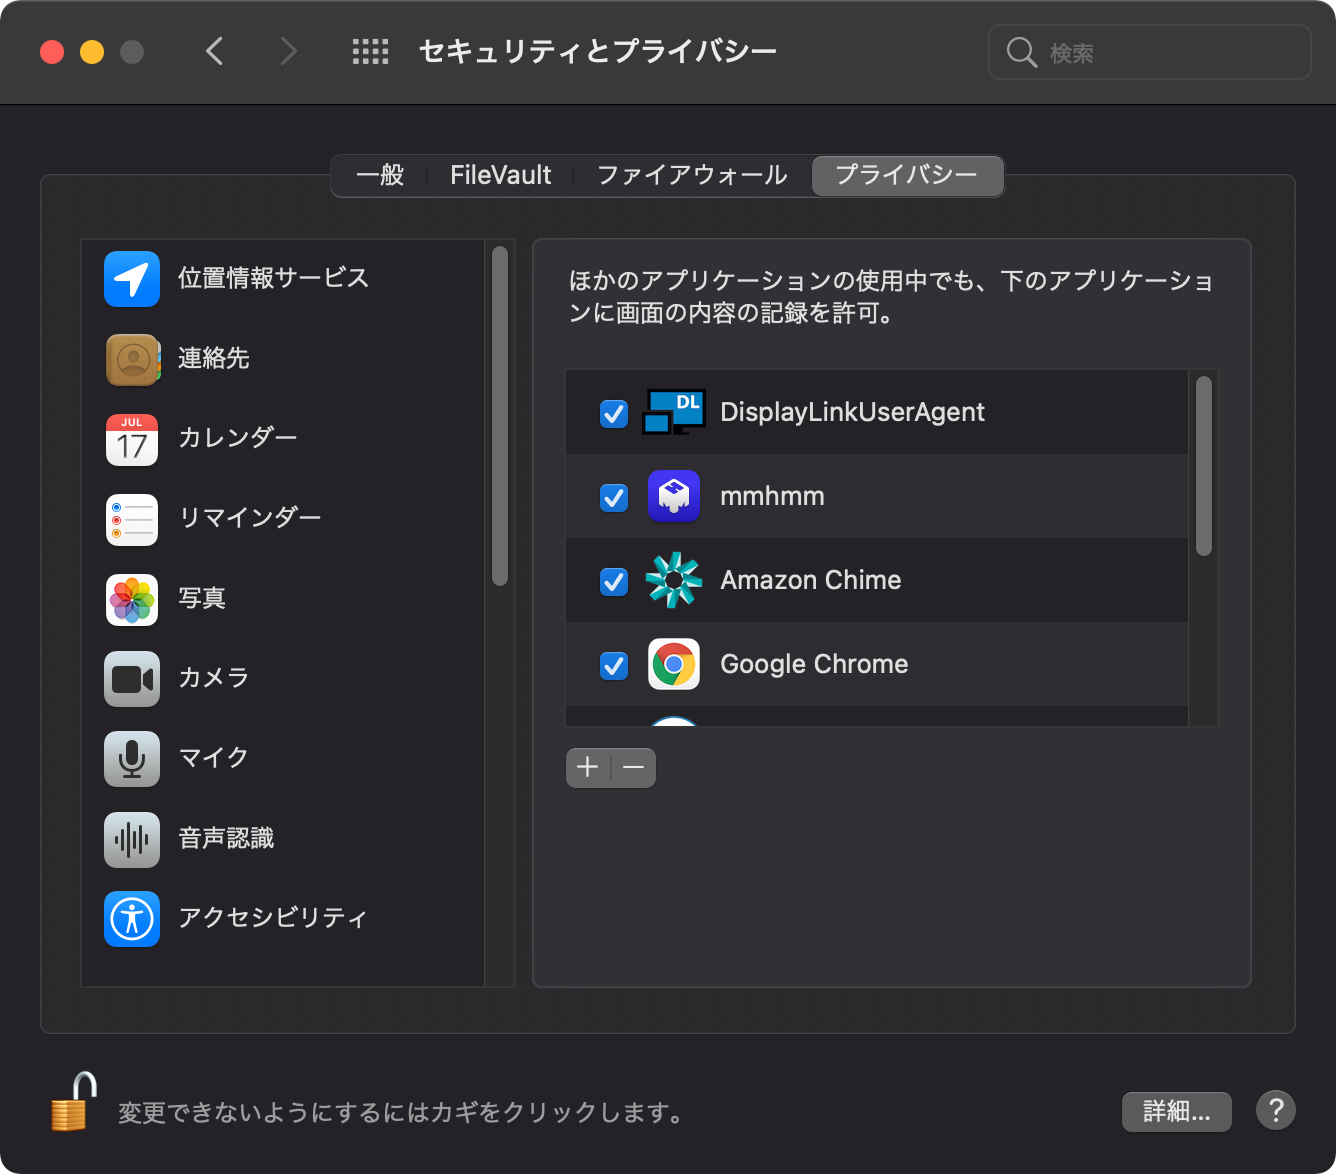Click the 変更できないようにするにはカギをクリックします text
The width and height of the screenshot is (1336, 1174).
(x=402, y=1112)
